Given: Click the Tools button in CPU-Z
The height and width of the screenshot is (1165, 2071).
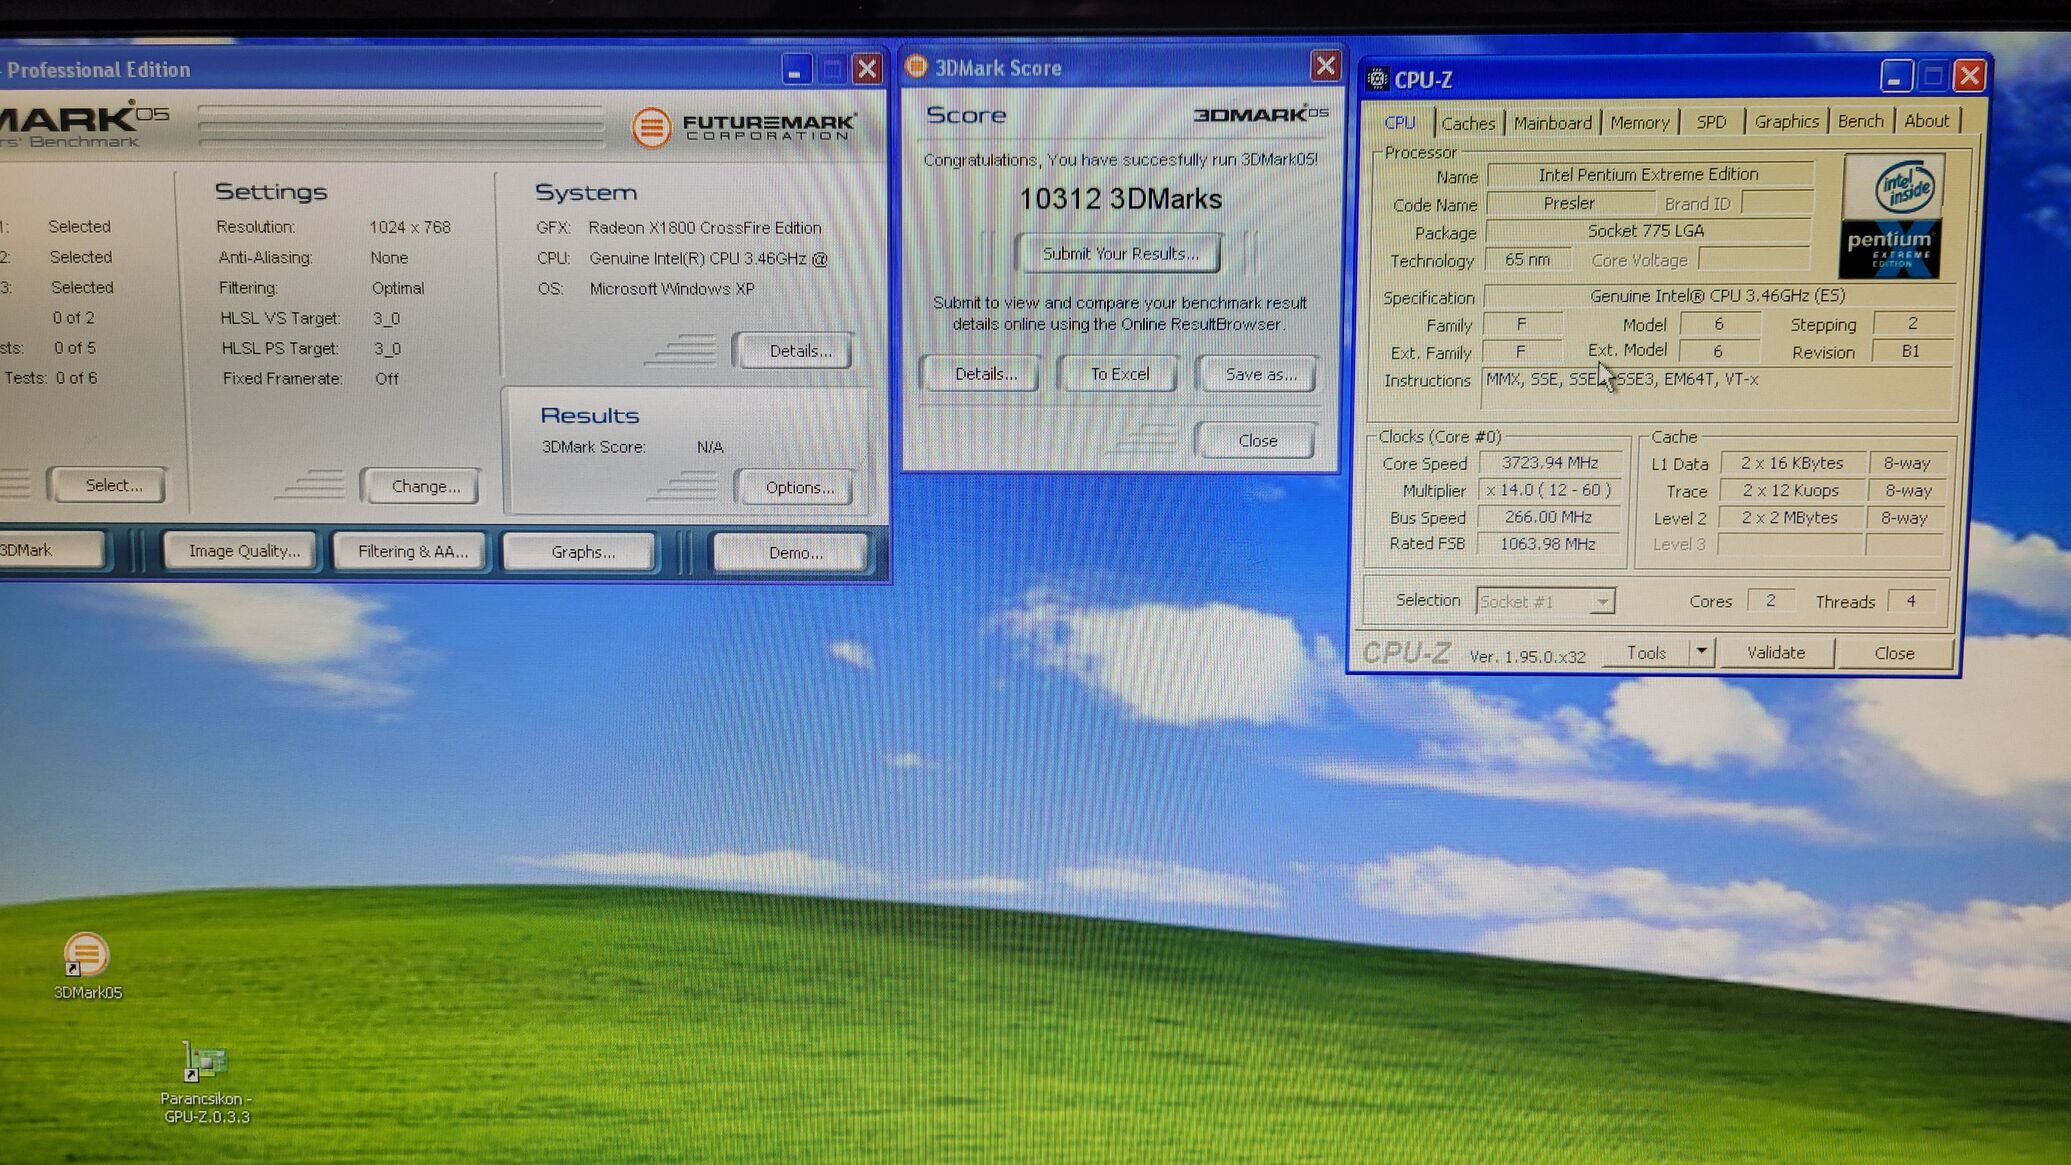Looking at the screenshot, I should (1646, 652).
